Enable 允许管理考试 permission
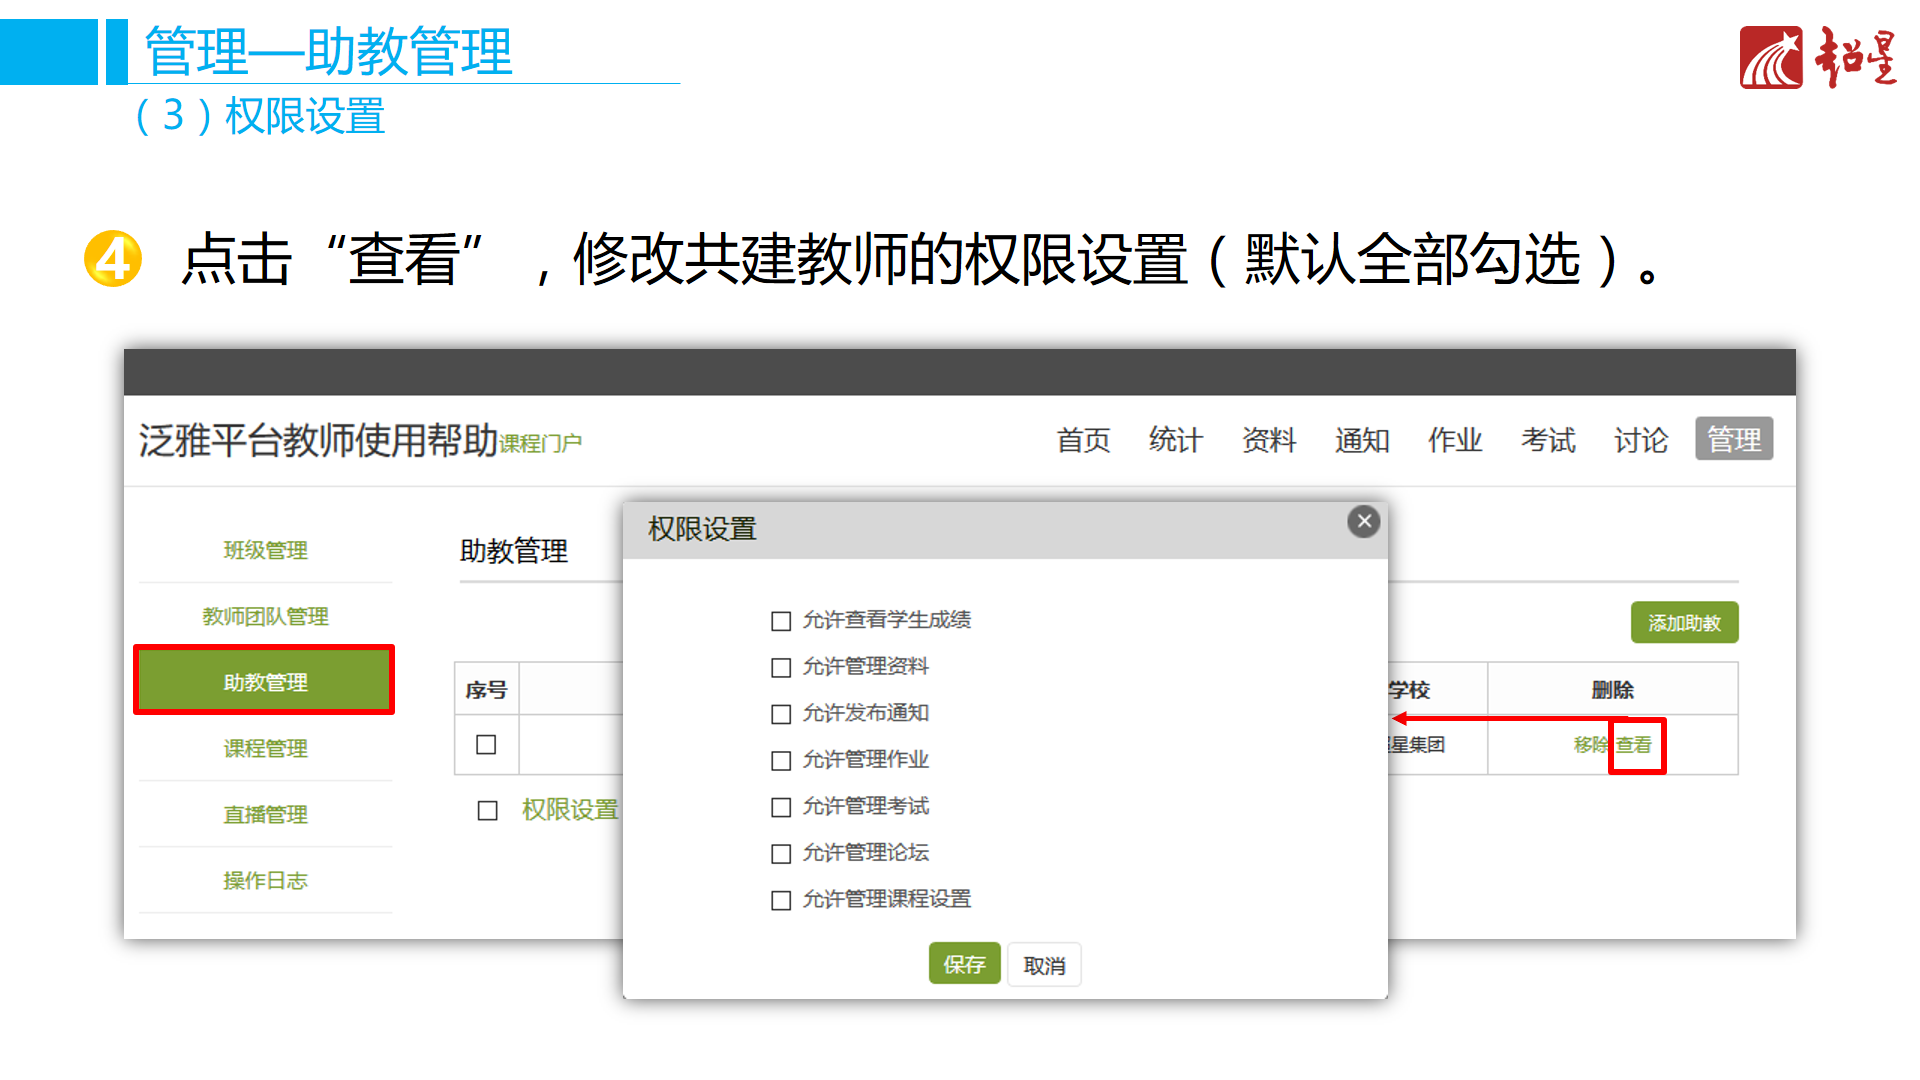Image resolution: width=1920 pixels, height=1080 pixels. click(x=781, y=807)
